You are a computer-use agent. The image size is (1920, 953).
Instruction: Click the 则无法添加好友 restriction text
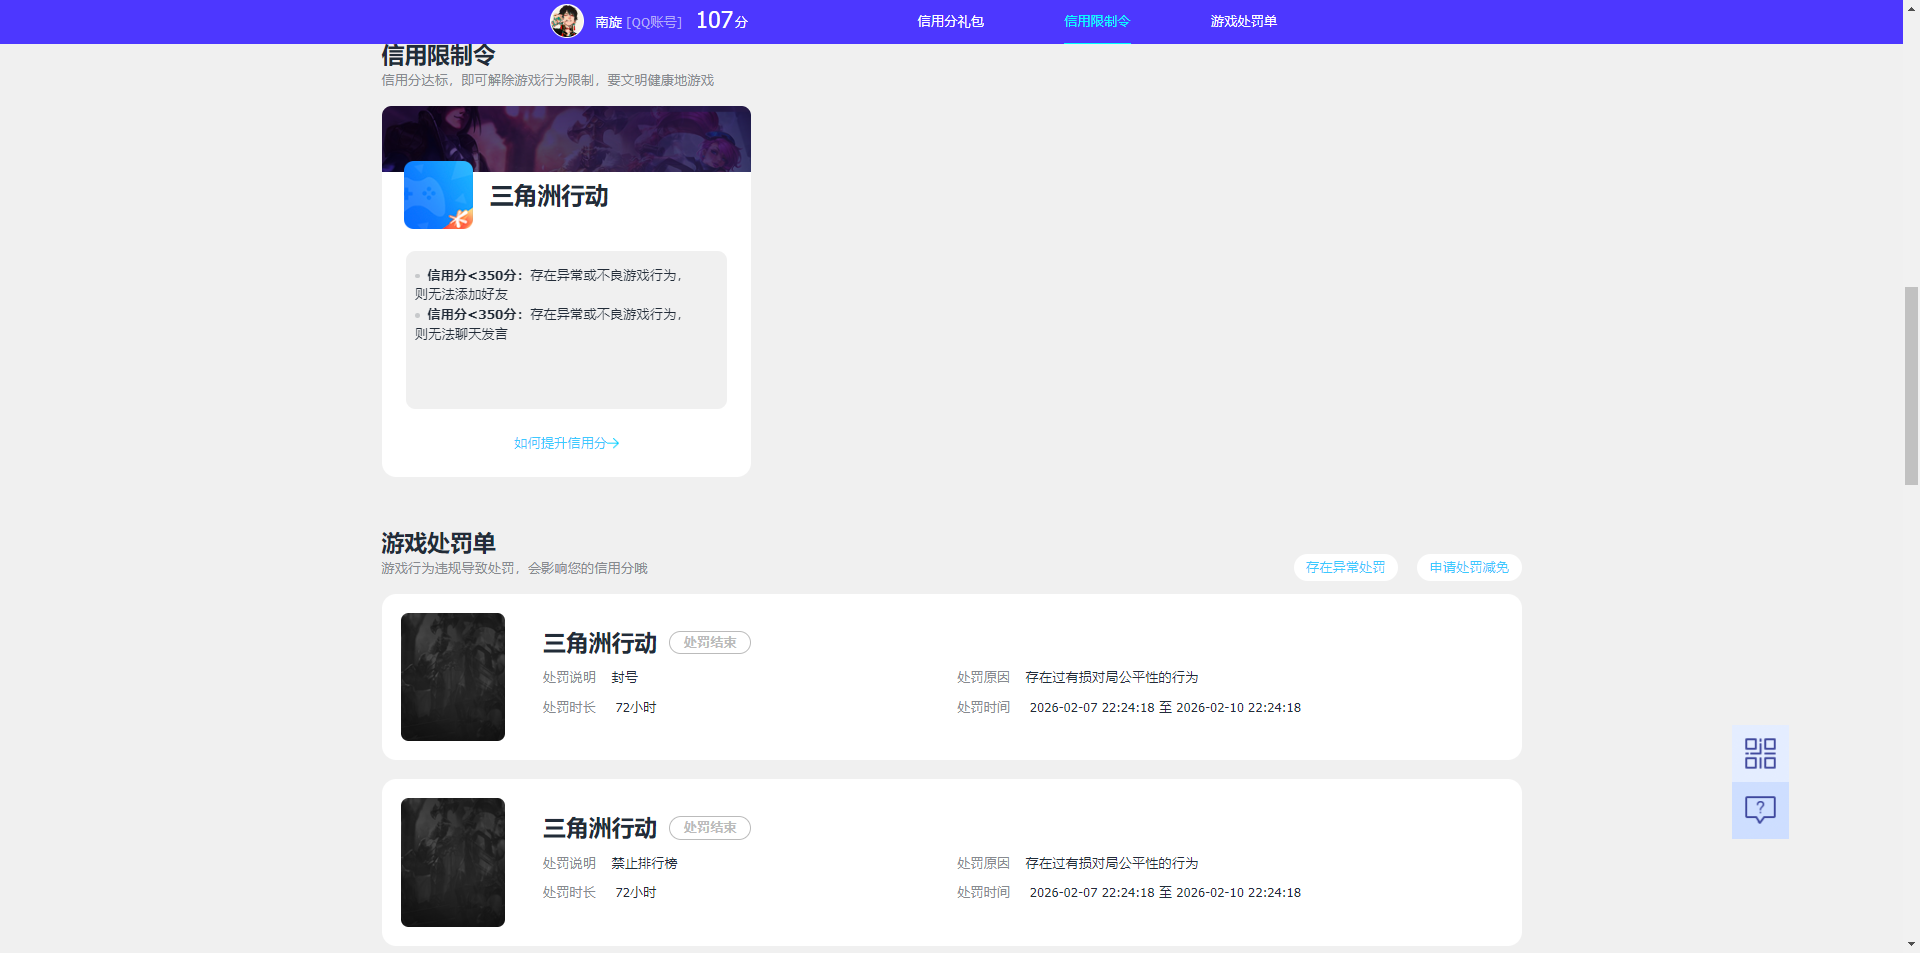(x=461, y=294)
